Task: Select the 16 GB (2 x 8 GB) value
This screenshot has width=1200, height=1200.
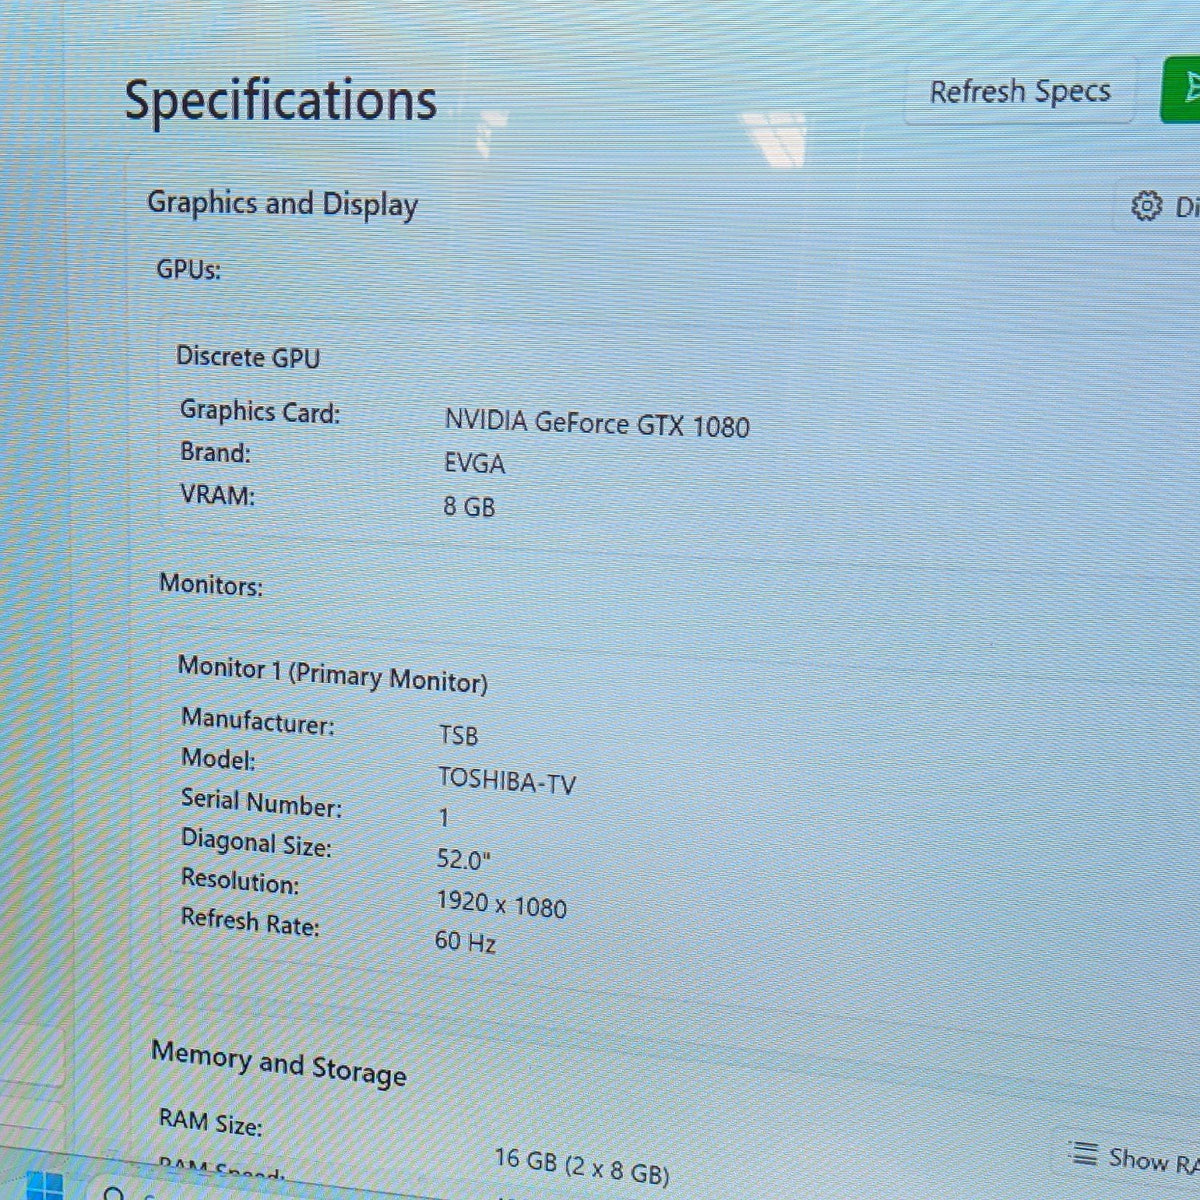Action: tap(582, 1165)
